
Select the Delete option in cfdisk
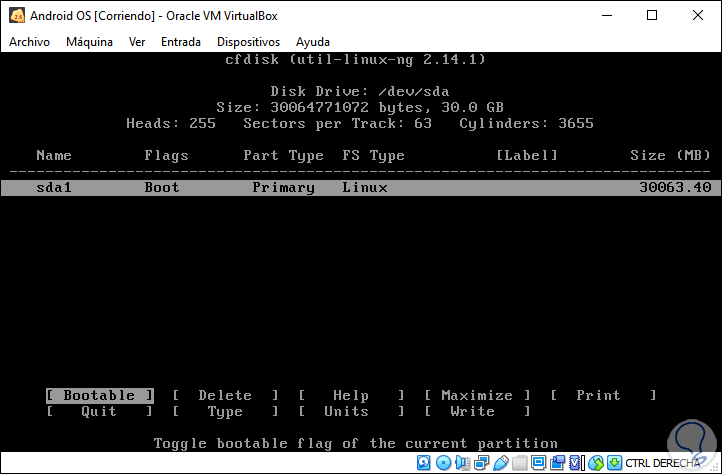tap(225, 395)
